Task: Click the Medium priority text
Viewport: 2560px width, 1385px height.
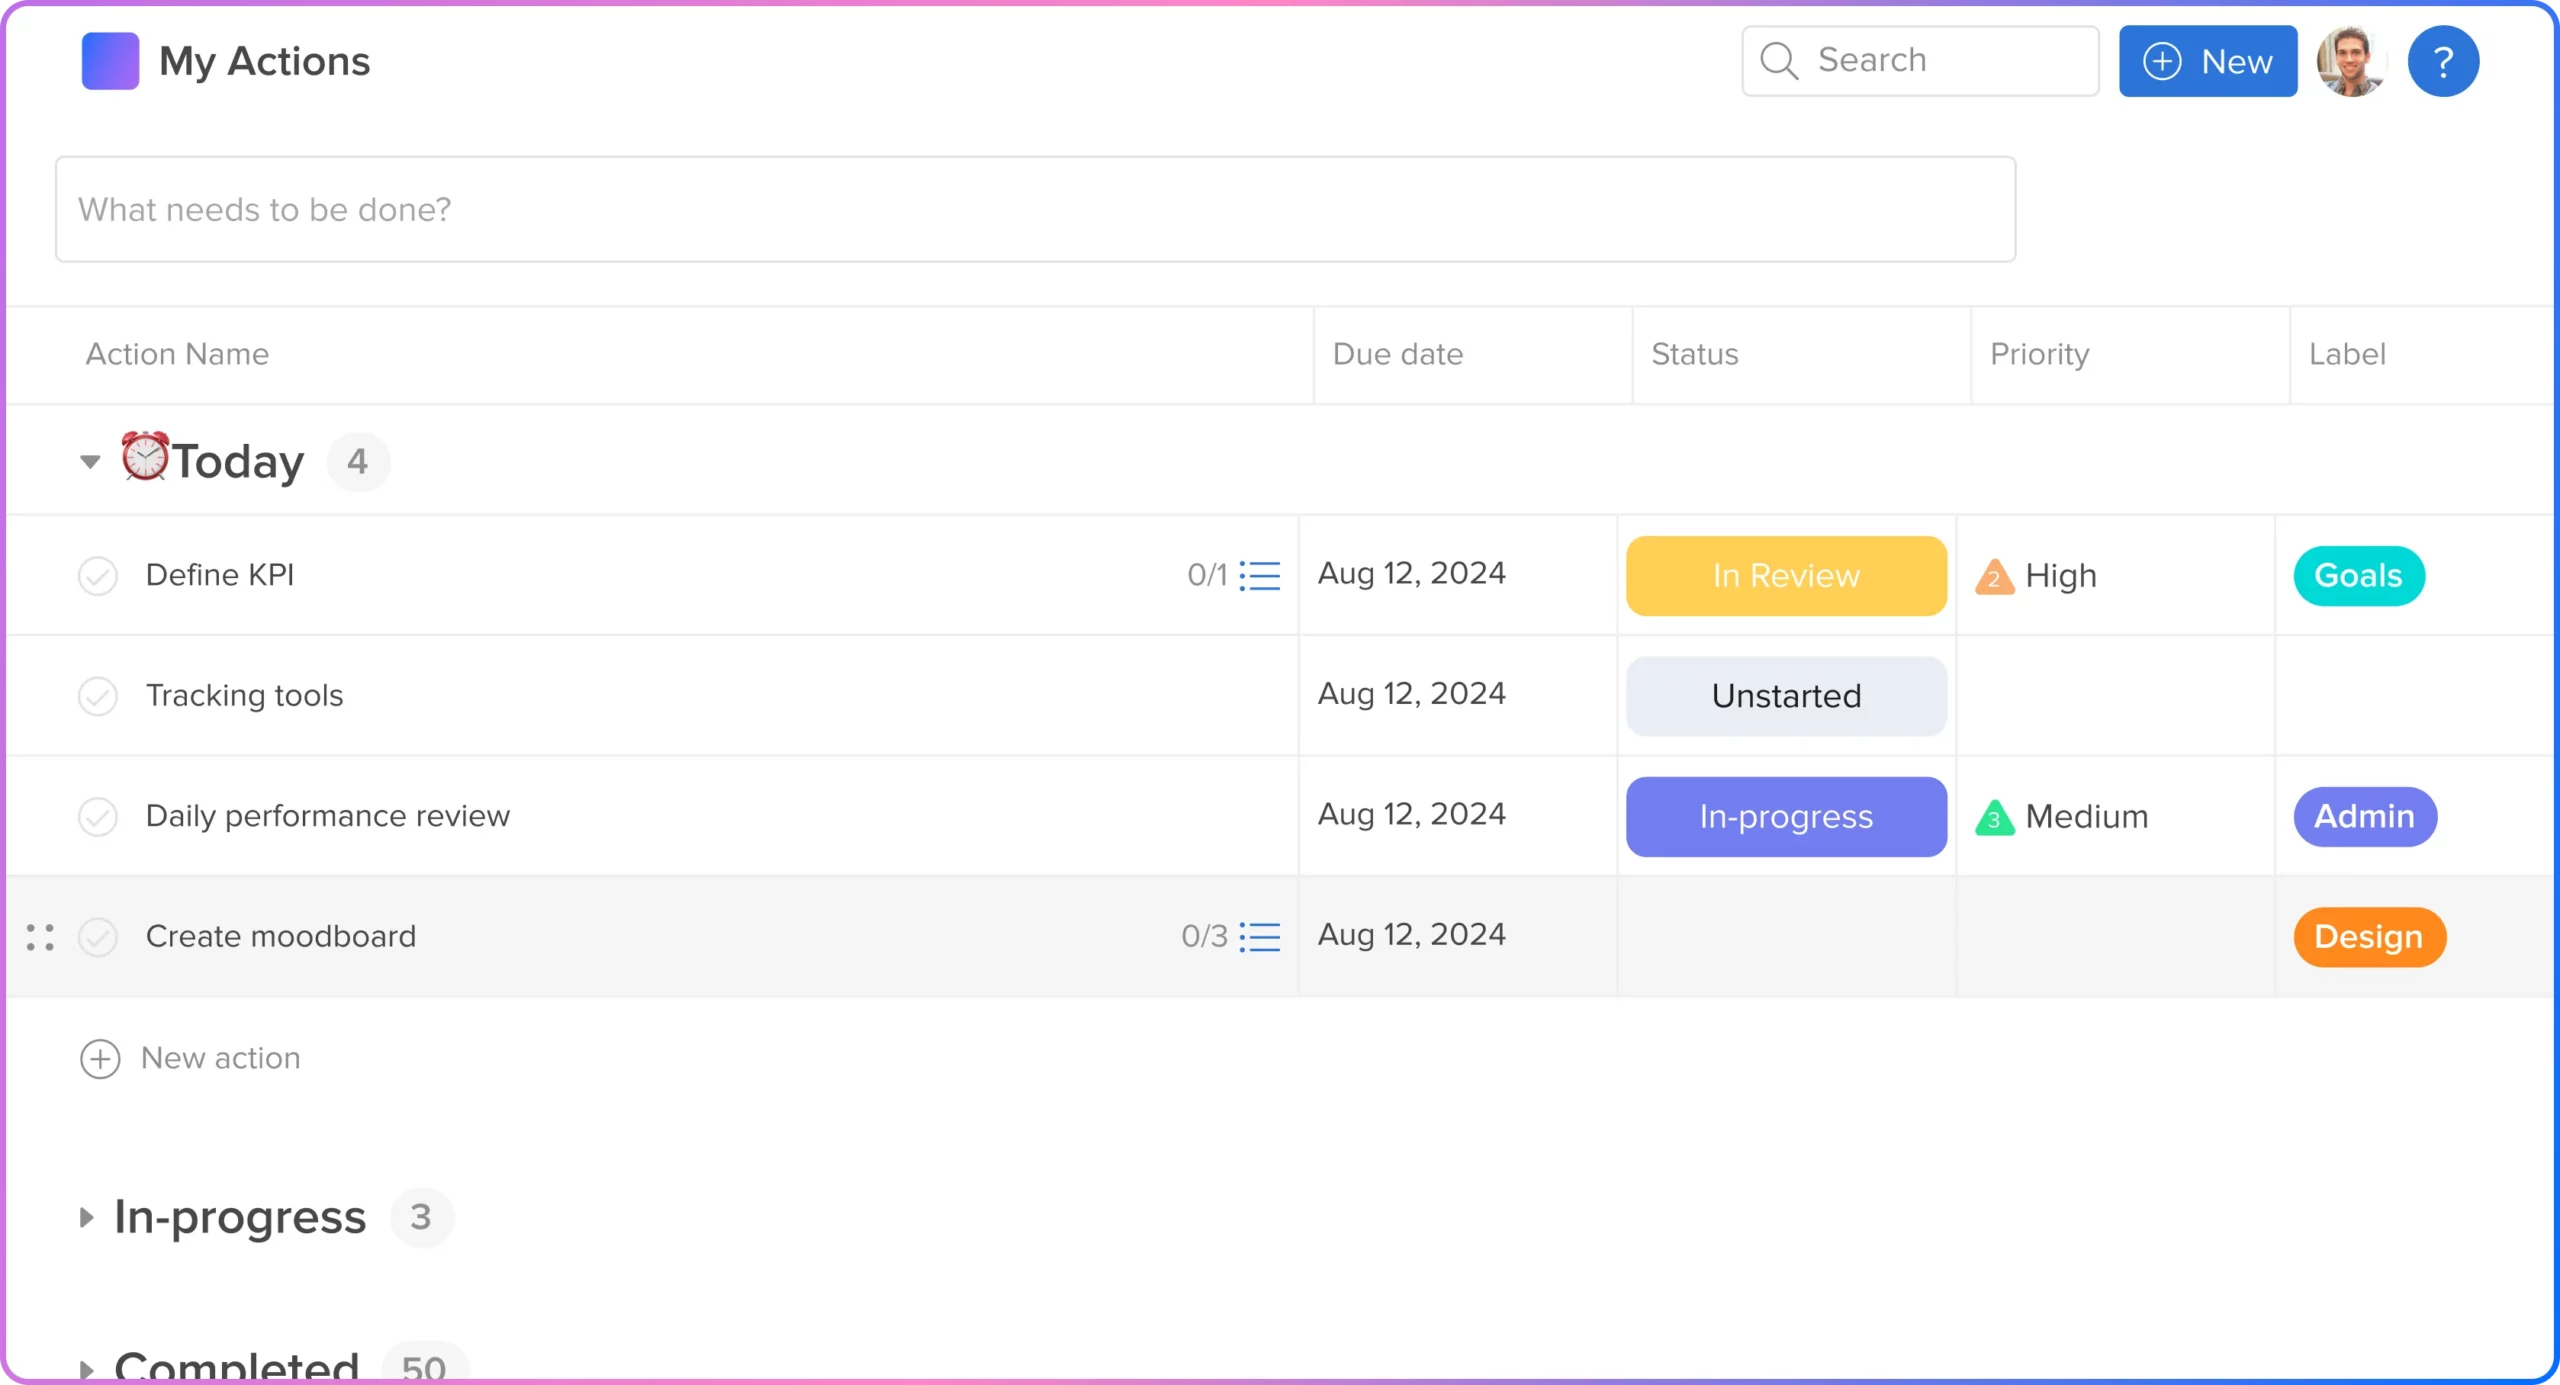Action: point(2086,817)
